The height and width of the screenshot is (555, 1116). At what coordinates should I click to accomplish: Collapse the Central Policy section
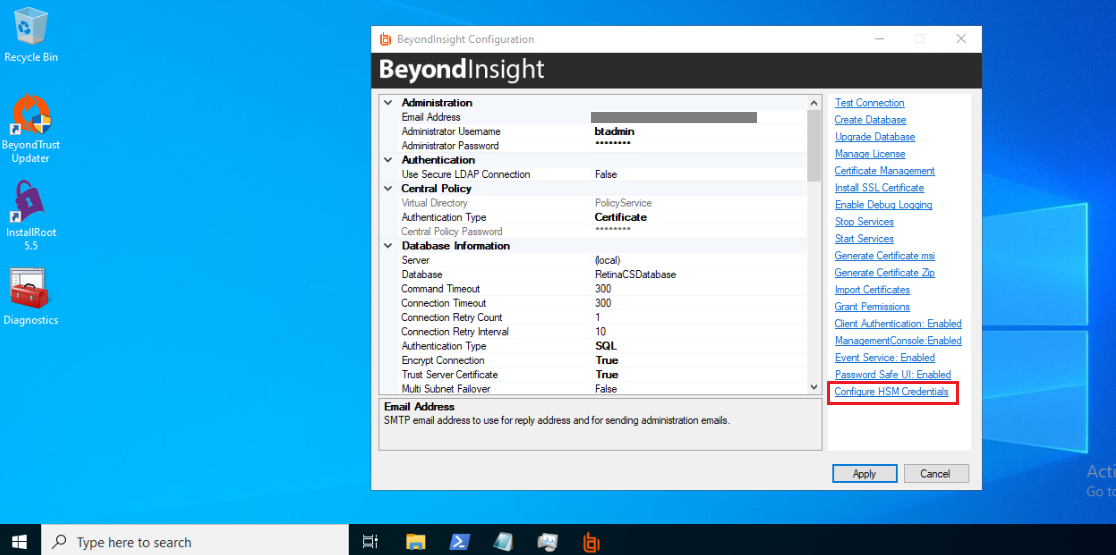[x=388, y=189]
